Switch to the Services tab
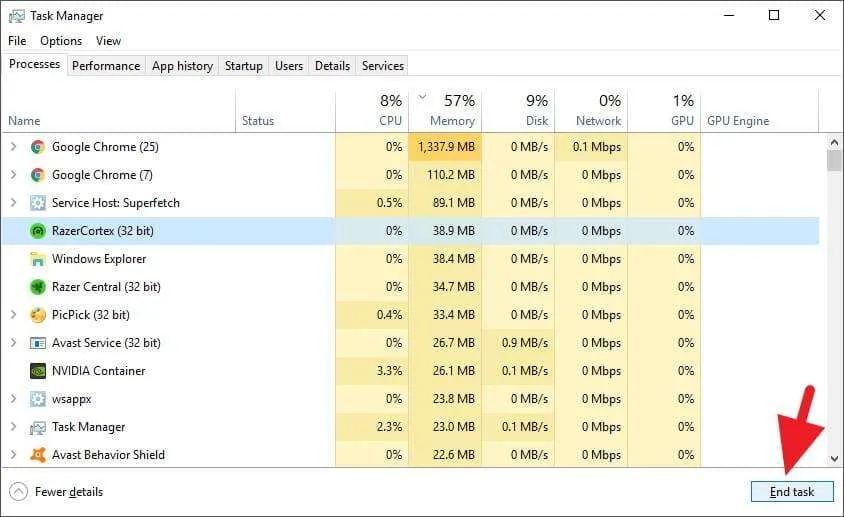This screenshot has height=517, width=844. coord(383,66)
